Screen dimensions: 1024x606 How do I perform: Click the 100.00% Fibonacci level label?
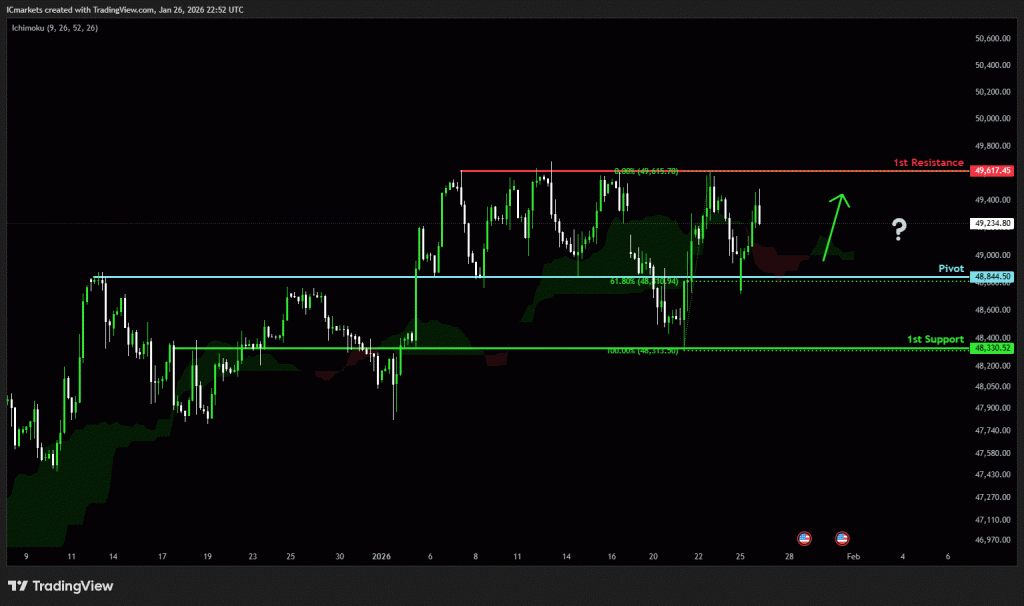(643, 351)
